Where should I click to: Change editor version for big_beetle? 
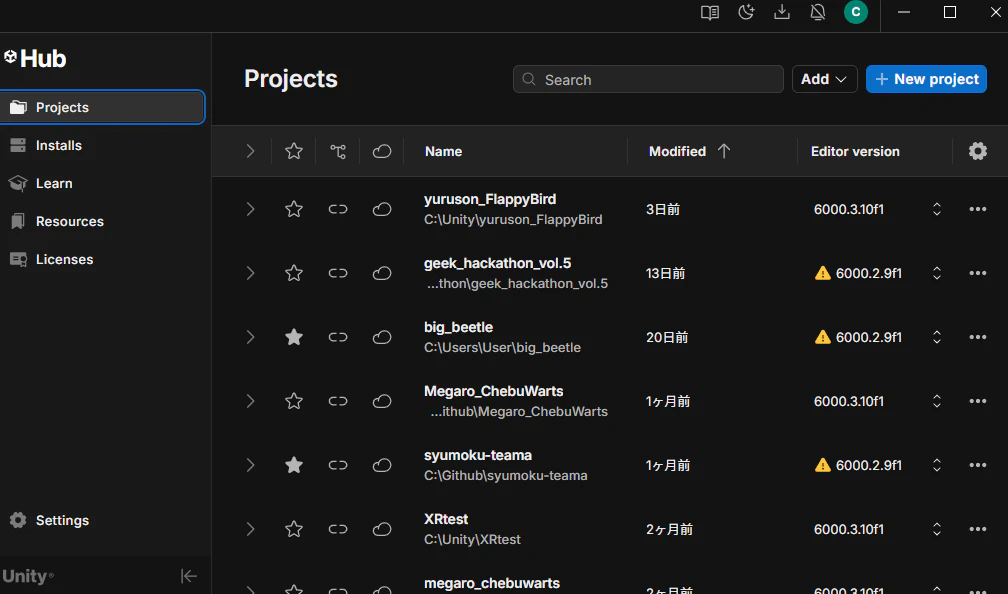pyautogui.click(x=937, y=337)
